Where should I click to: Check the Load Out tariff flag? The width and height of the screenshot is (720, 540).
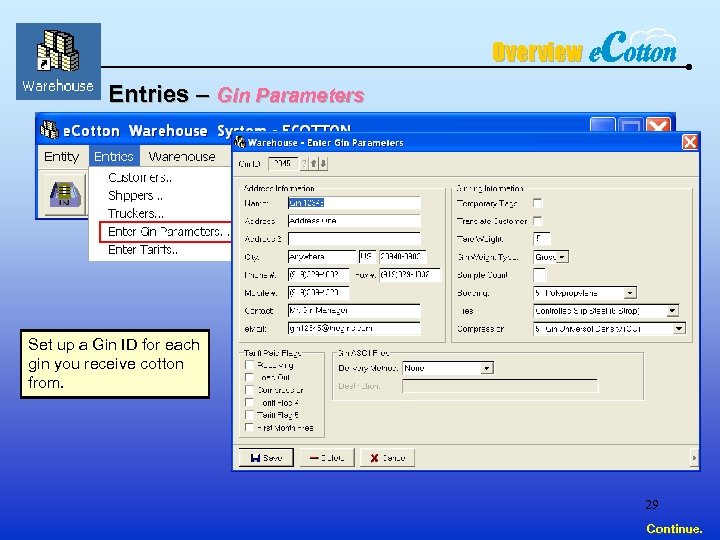click(x=249, y=377)
